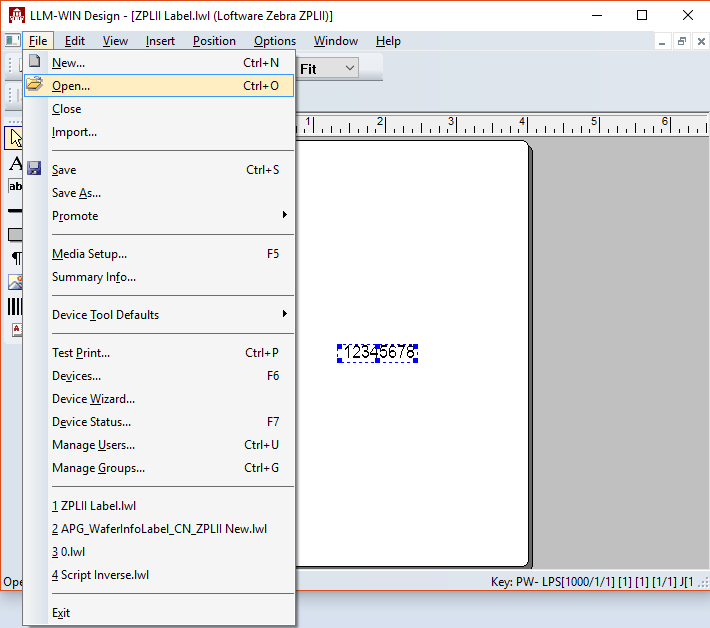Choose Import... from the File menu
The height and width of the screenshot is (628, 710).
159,132
